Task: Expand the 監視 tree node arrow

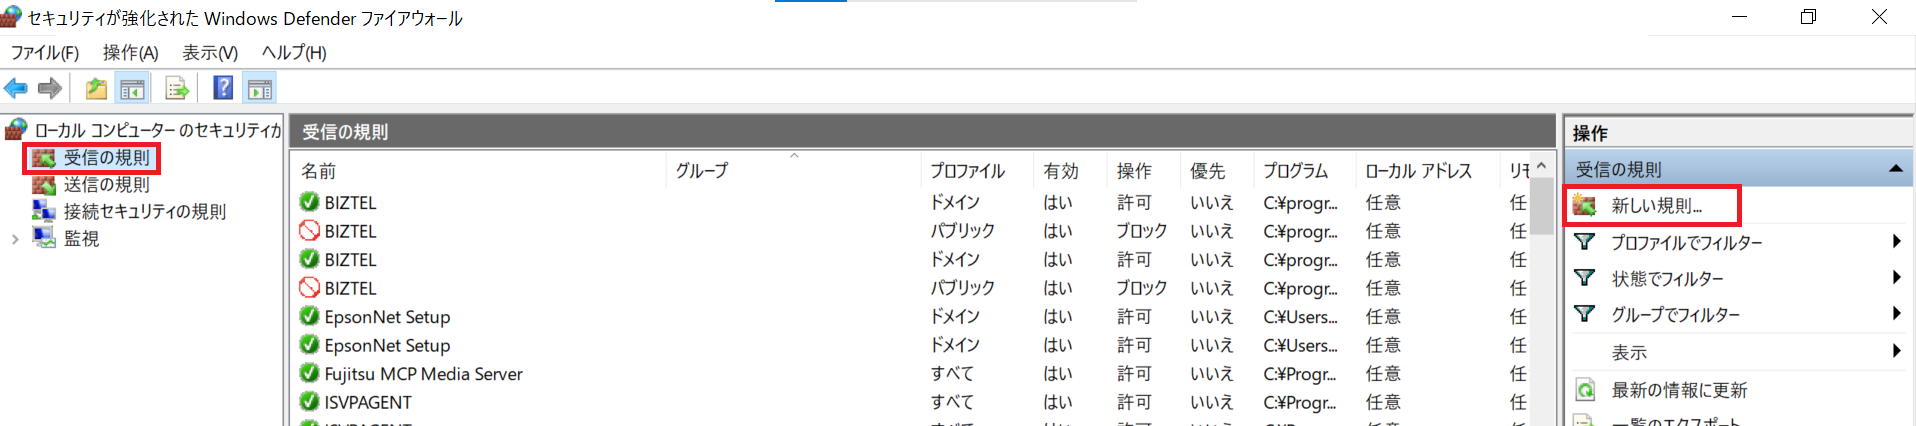Action: pos(14,239)
